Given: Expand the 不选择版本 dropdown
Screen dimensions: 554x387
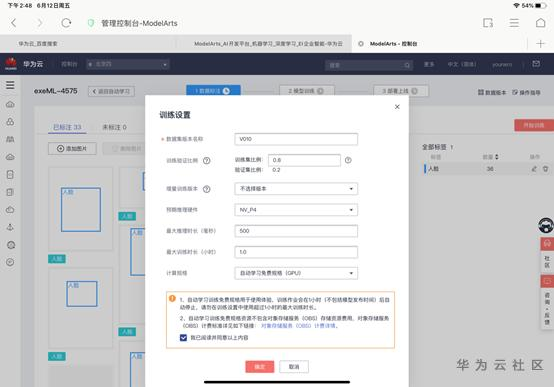Looking at the screenshot, I should 296,189.
